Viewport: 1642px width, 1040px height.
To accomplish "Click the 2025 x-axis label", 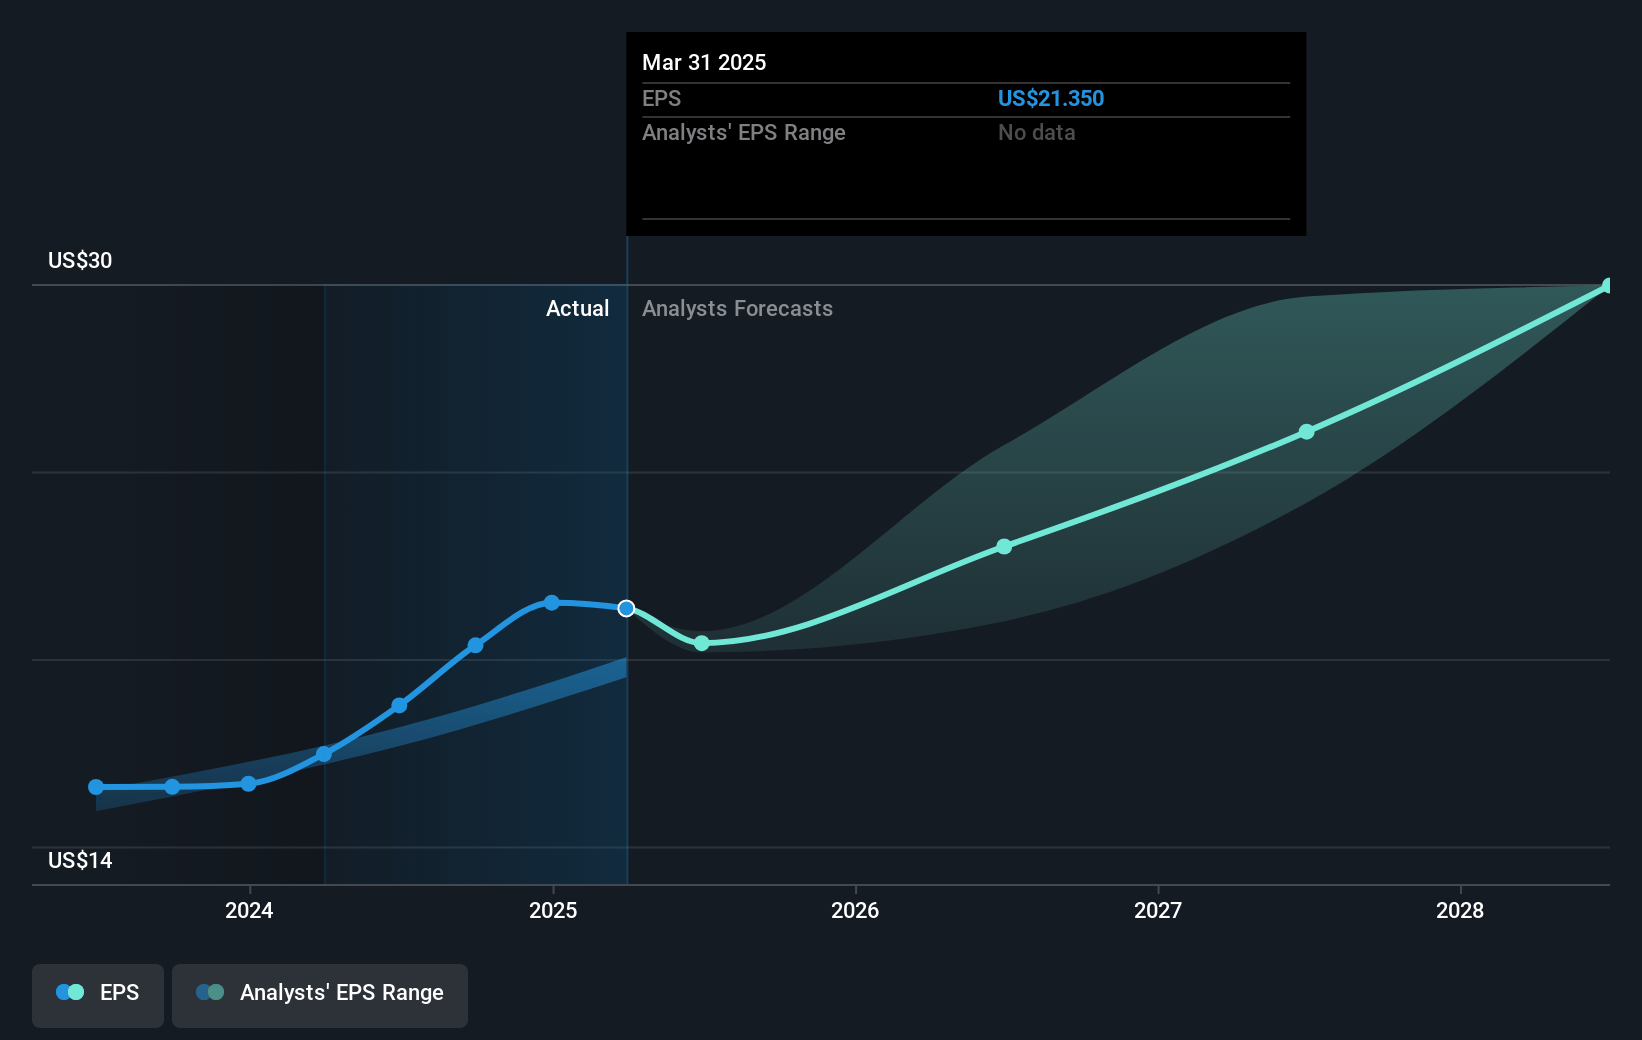I will (553, 910).
